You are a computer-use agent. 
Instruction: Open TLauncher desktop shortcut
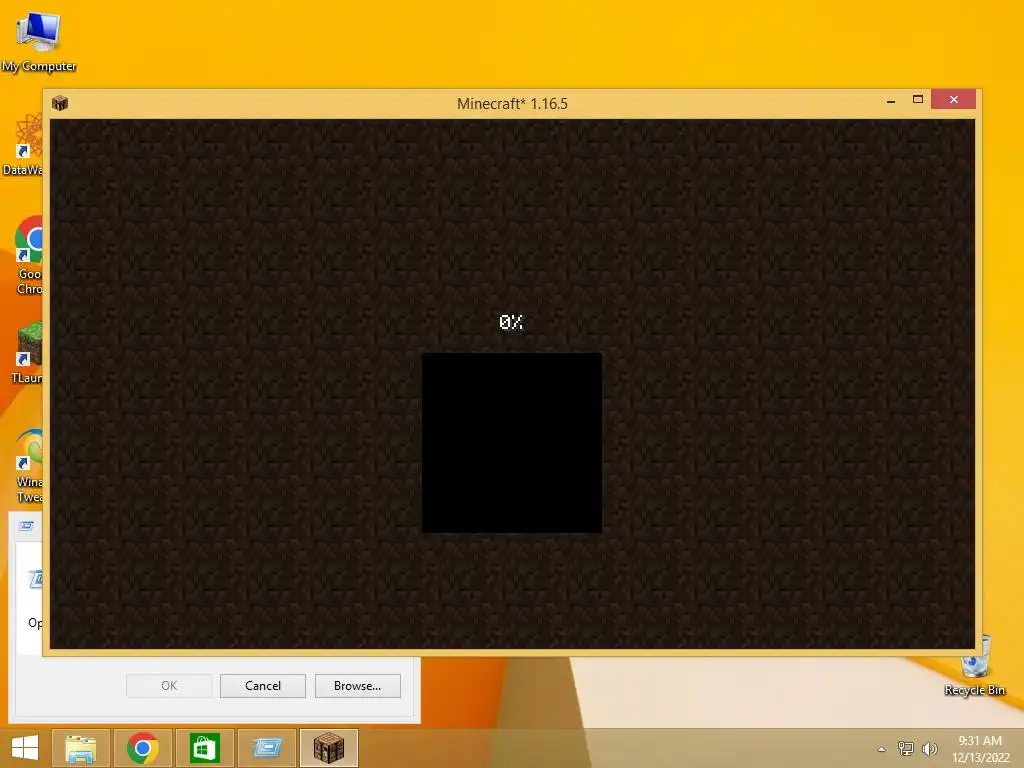pyautogui.click(x=27, y=353)
